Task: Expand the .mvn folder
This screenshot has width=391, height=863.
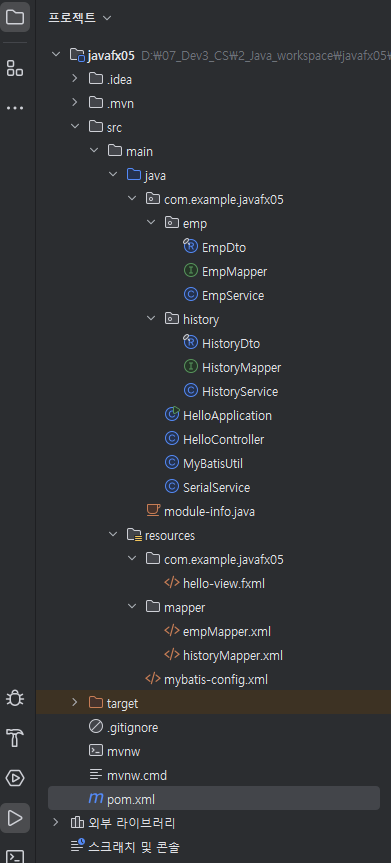Action: 74,103
